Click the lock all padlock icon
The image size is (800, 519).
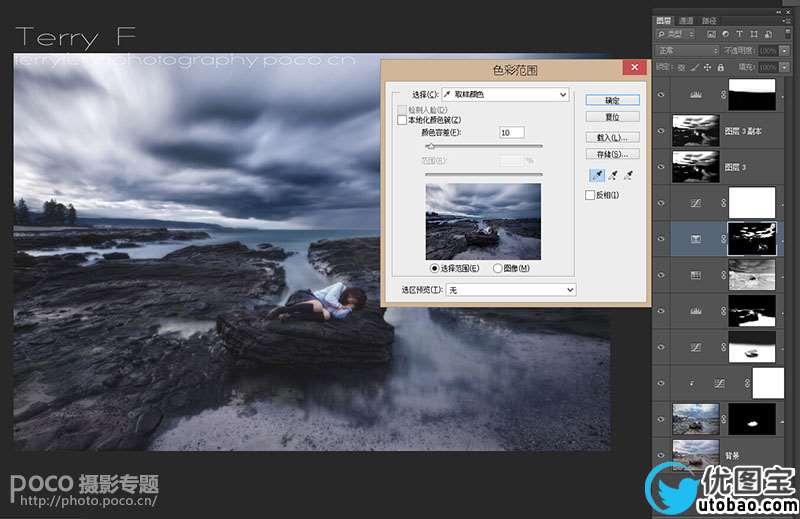[x=720, y=67]
